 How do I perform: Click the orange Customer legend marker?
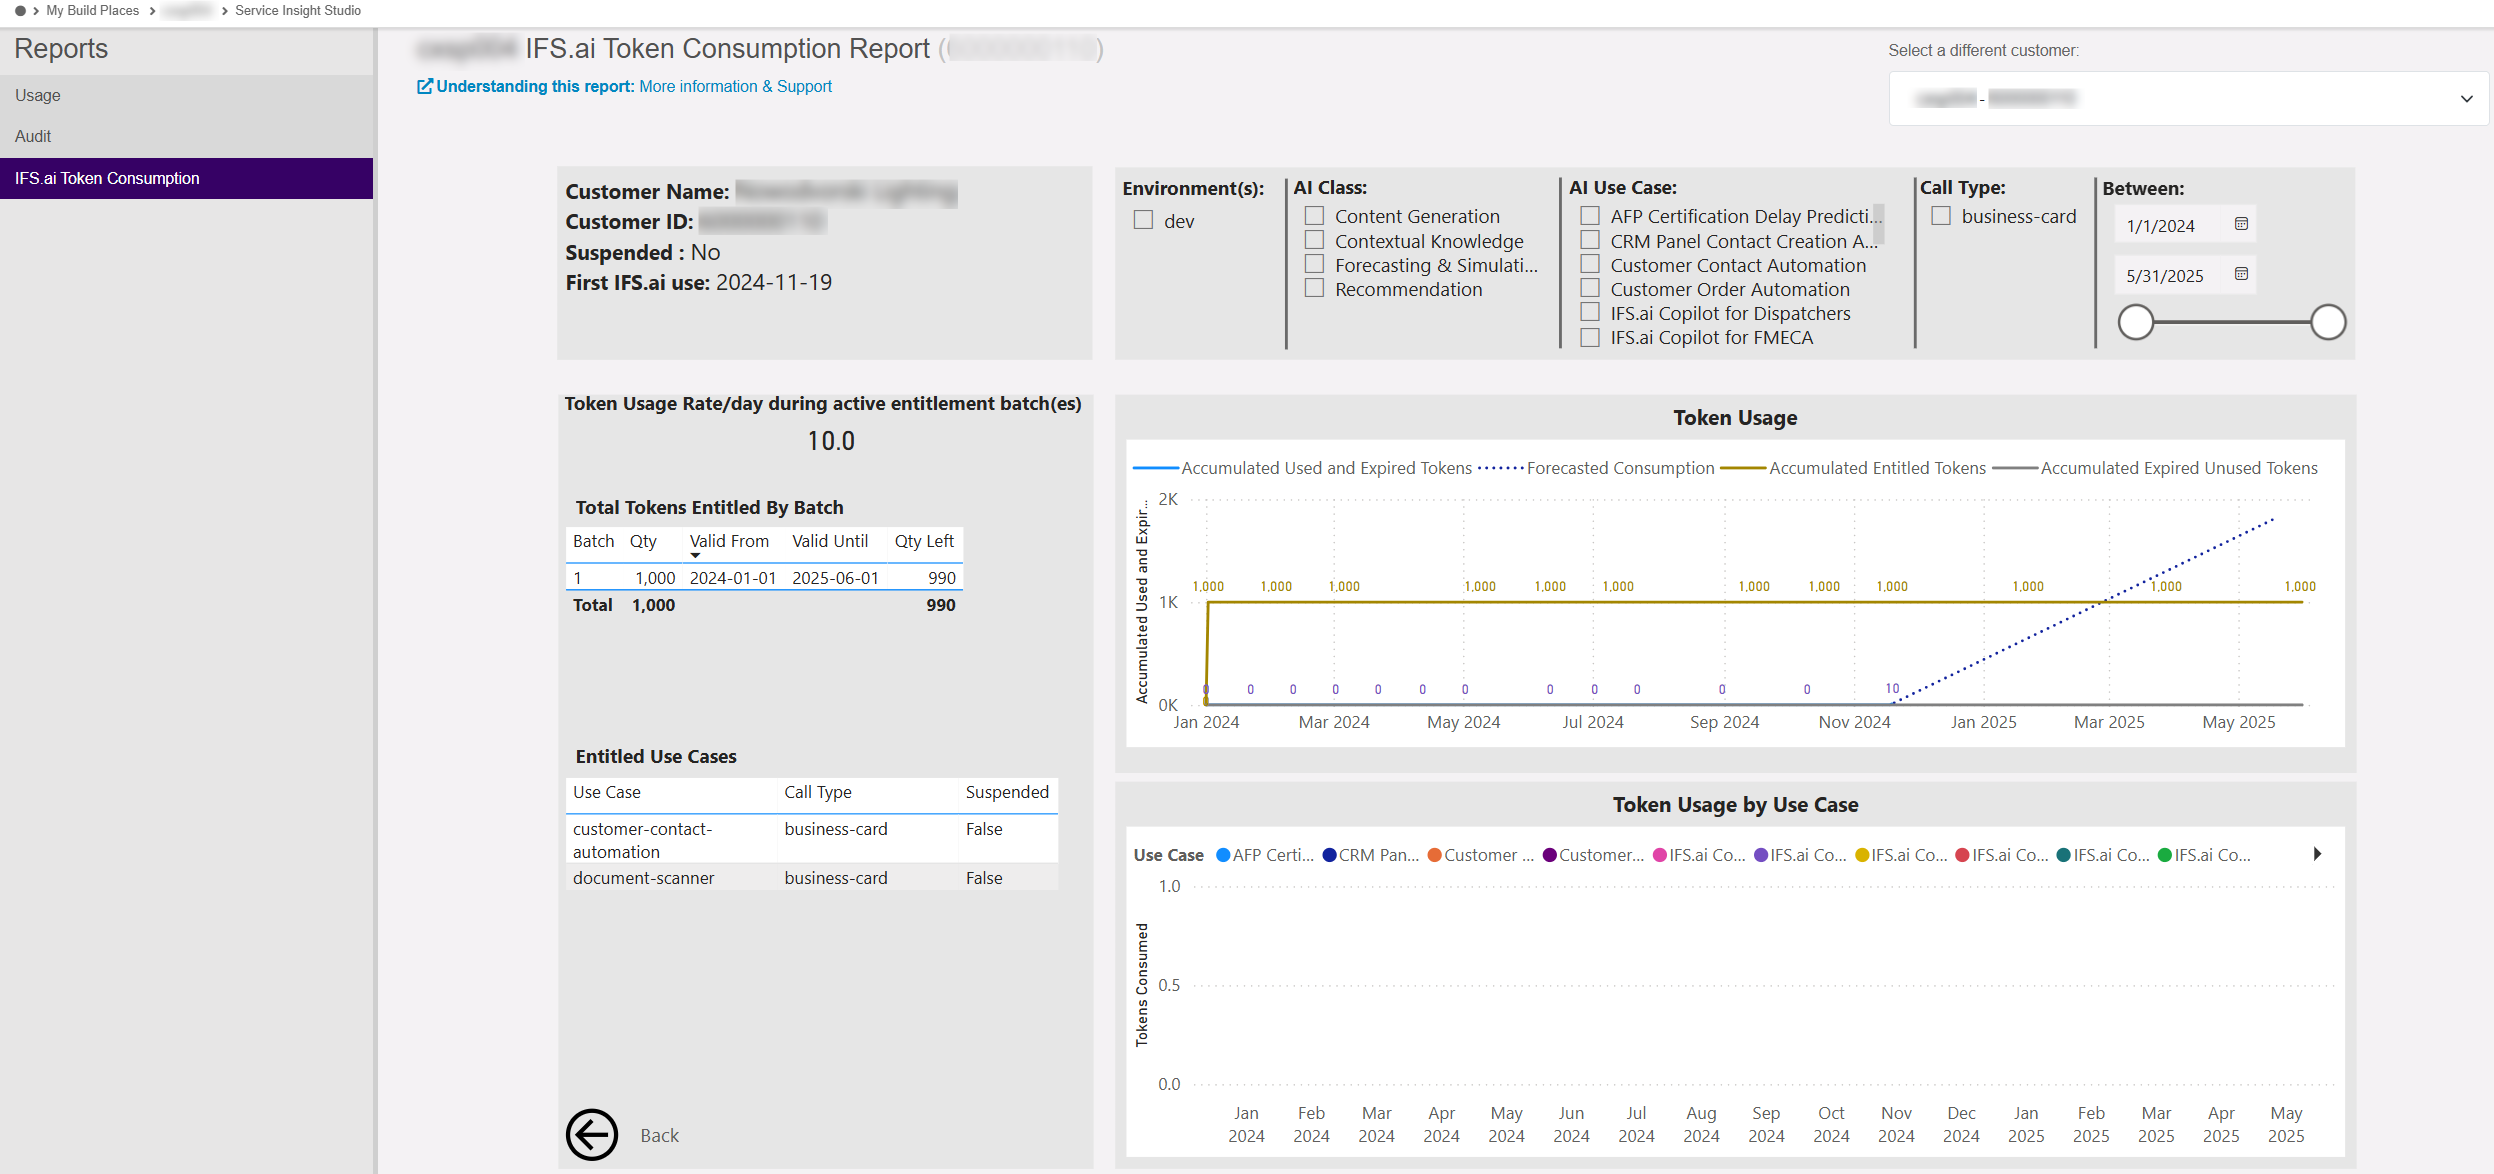point(1435,855)
